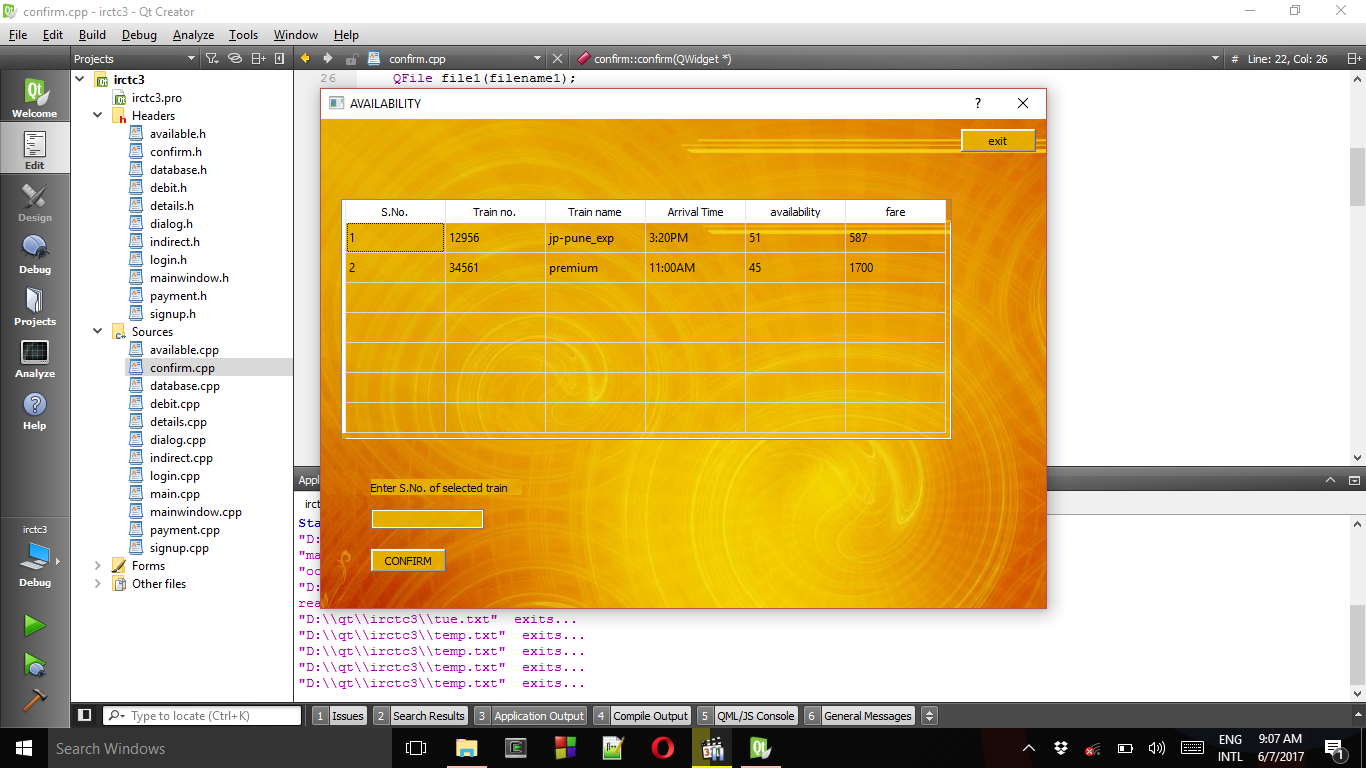The width and height of the screenshot is (1366, 768).
Task: Collapse the irctc3 project node
Action: click(x=80, y=80)
